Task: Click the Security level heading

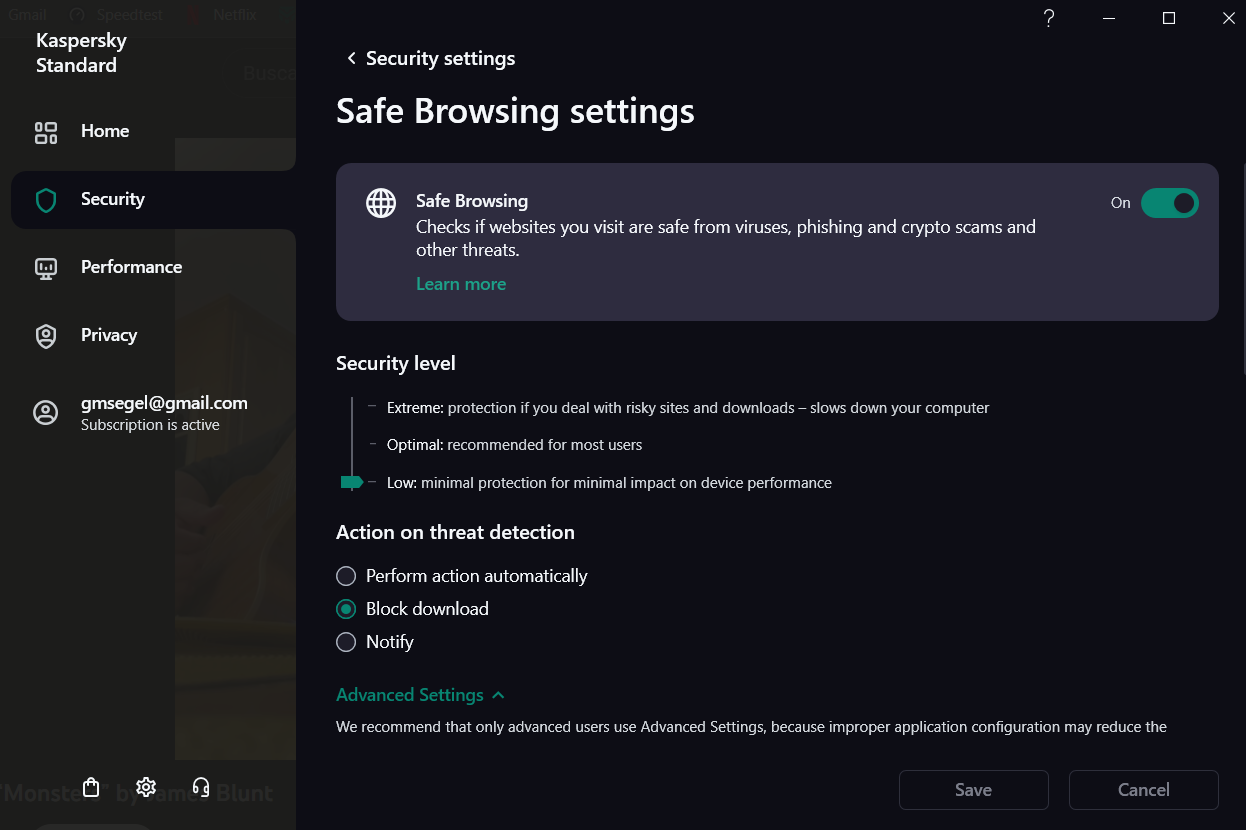Action: click(x=396, y=363)
